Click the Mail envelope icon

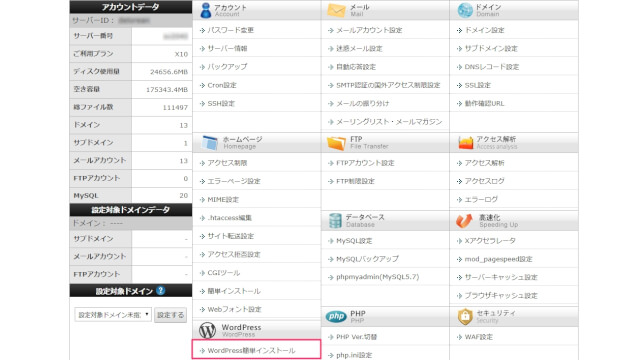click(x=336, y=10)
